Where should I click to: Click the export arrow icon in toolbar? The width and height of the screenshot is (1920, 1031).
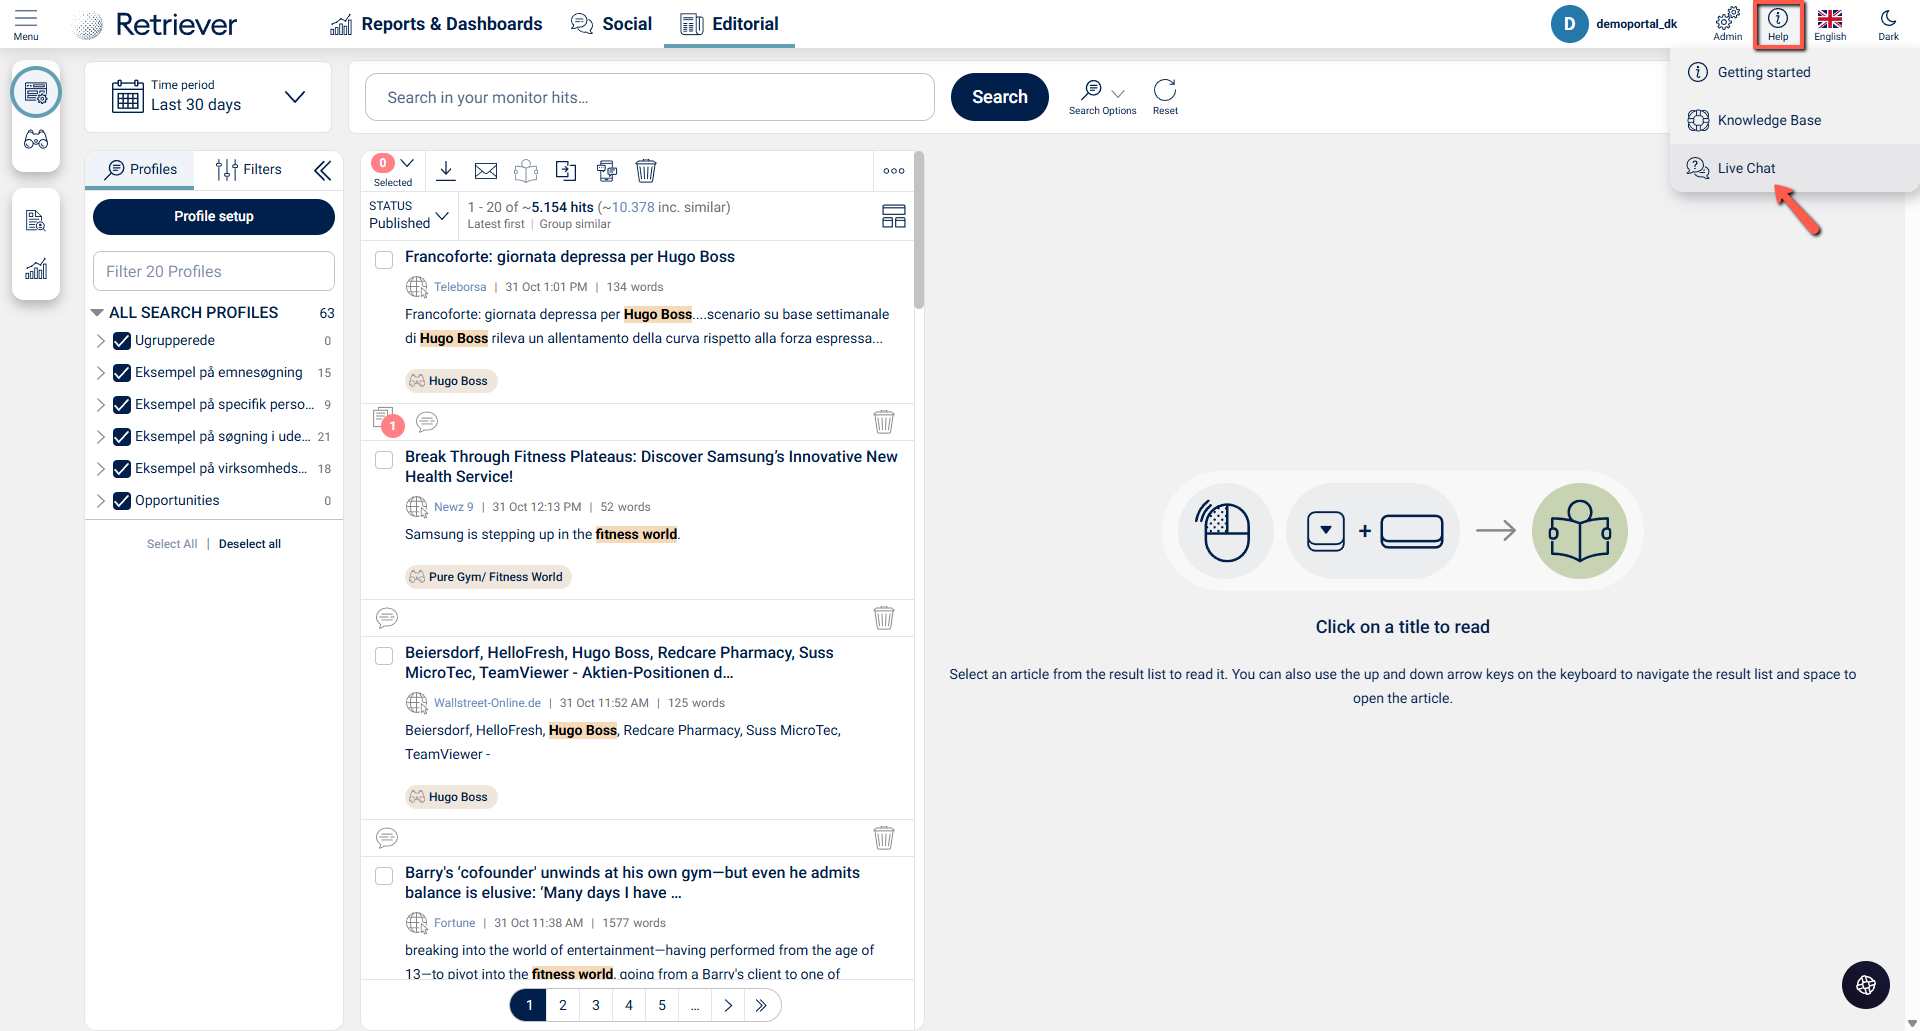(566, 171)
